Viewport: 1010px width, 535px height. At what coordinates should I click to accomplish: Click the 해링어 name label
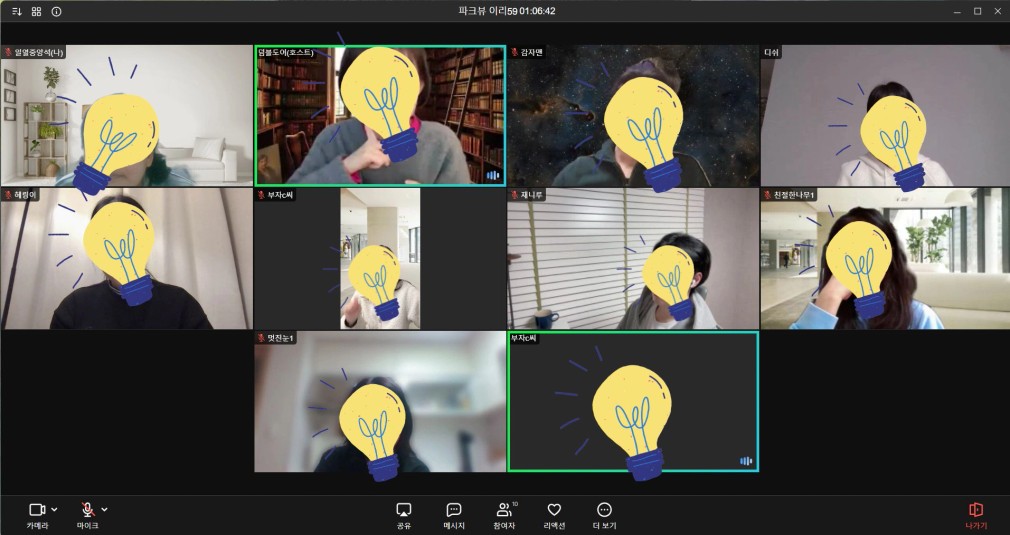pos(25,195)
